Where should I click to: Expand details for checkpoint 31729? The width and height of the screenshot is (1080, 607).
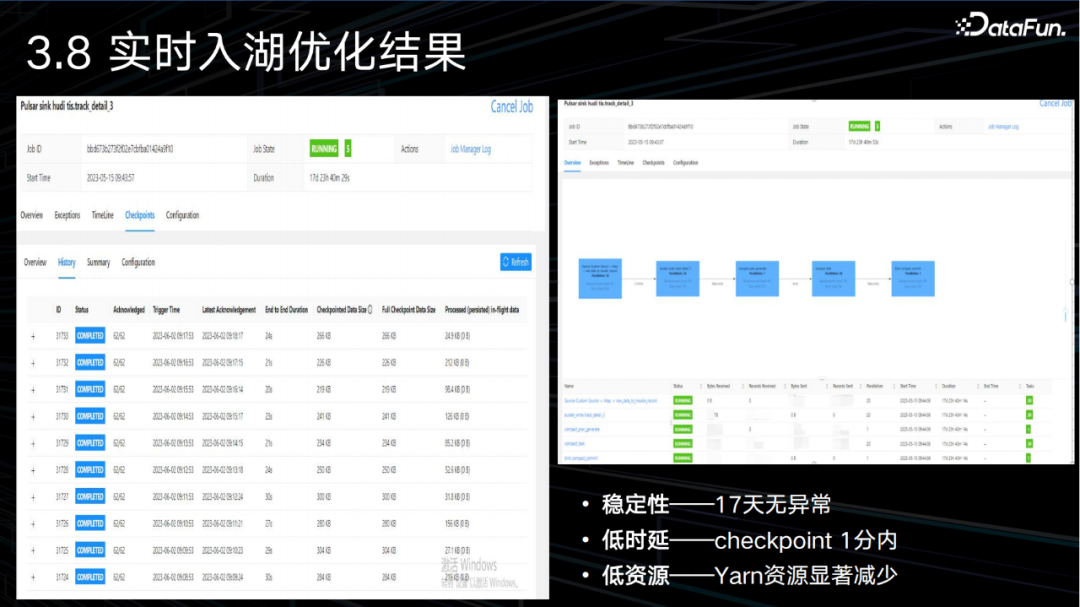coord(33,443)
